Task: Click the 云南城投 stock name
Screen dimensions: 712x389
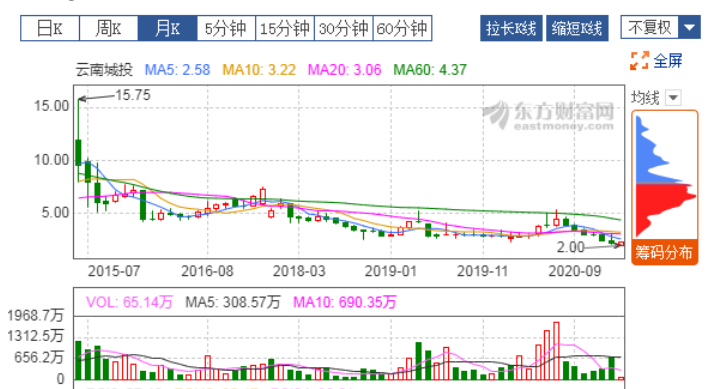Action: 104,70
